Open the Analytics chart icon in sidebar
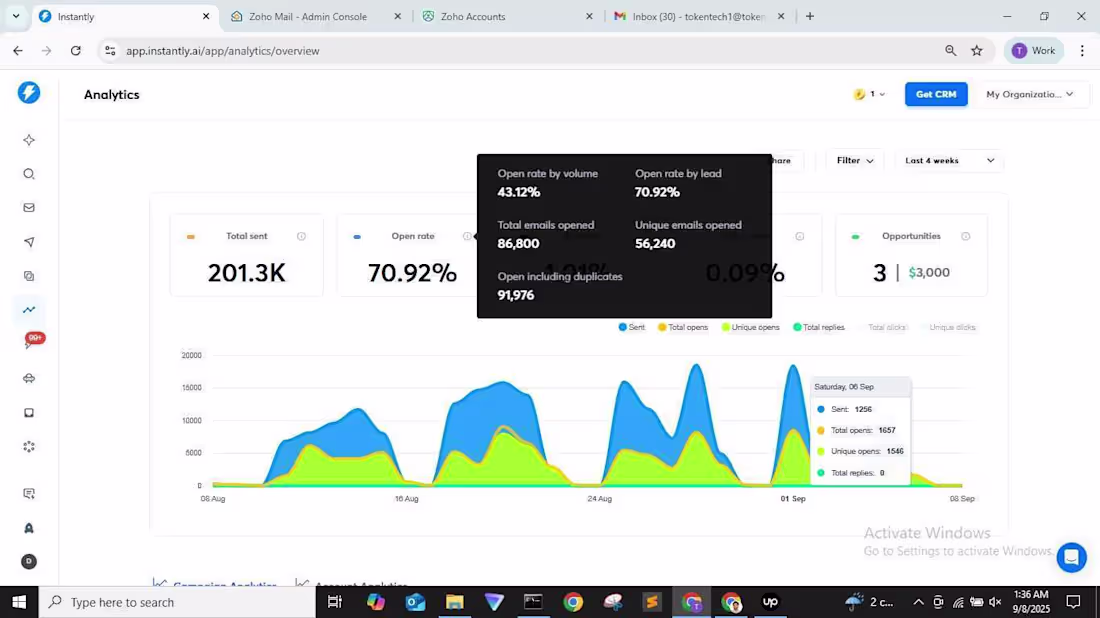1100x618 pixels. tap(29, 309)
